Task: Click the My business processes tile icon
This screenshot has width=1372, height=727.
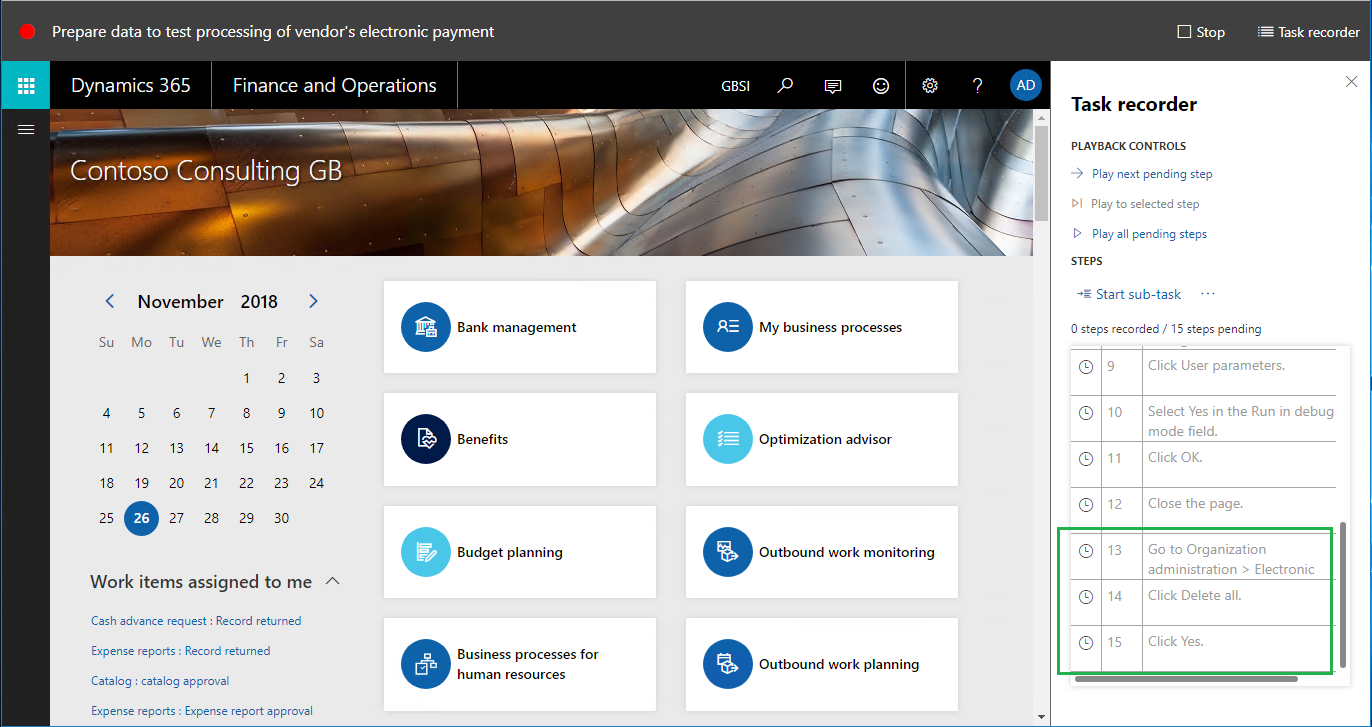Action: [728, 327]
